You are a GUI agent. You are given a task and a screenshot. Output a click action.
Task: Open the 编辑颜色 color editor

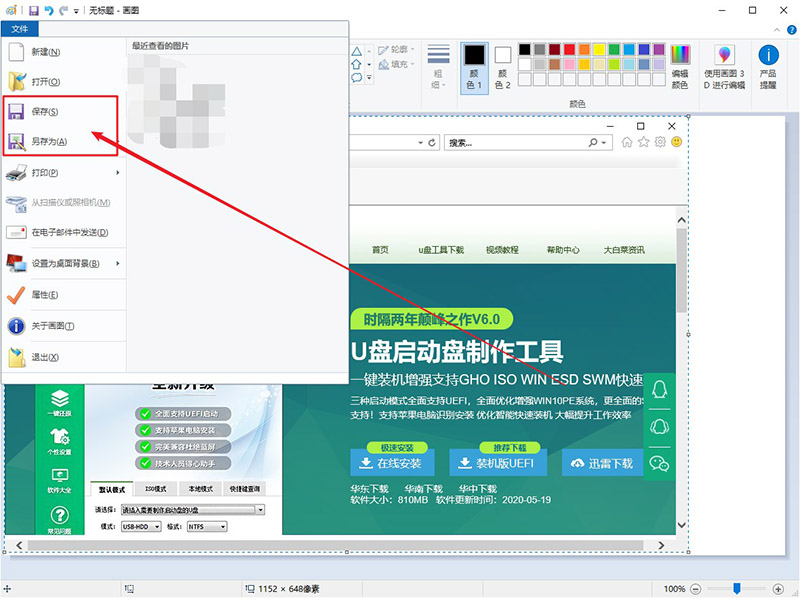[x=680, y=60]
